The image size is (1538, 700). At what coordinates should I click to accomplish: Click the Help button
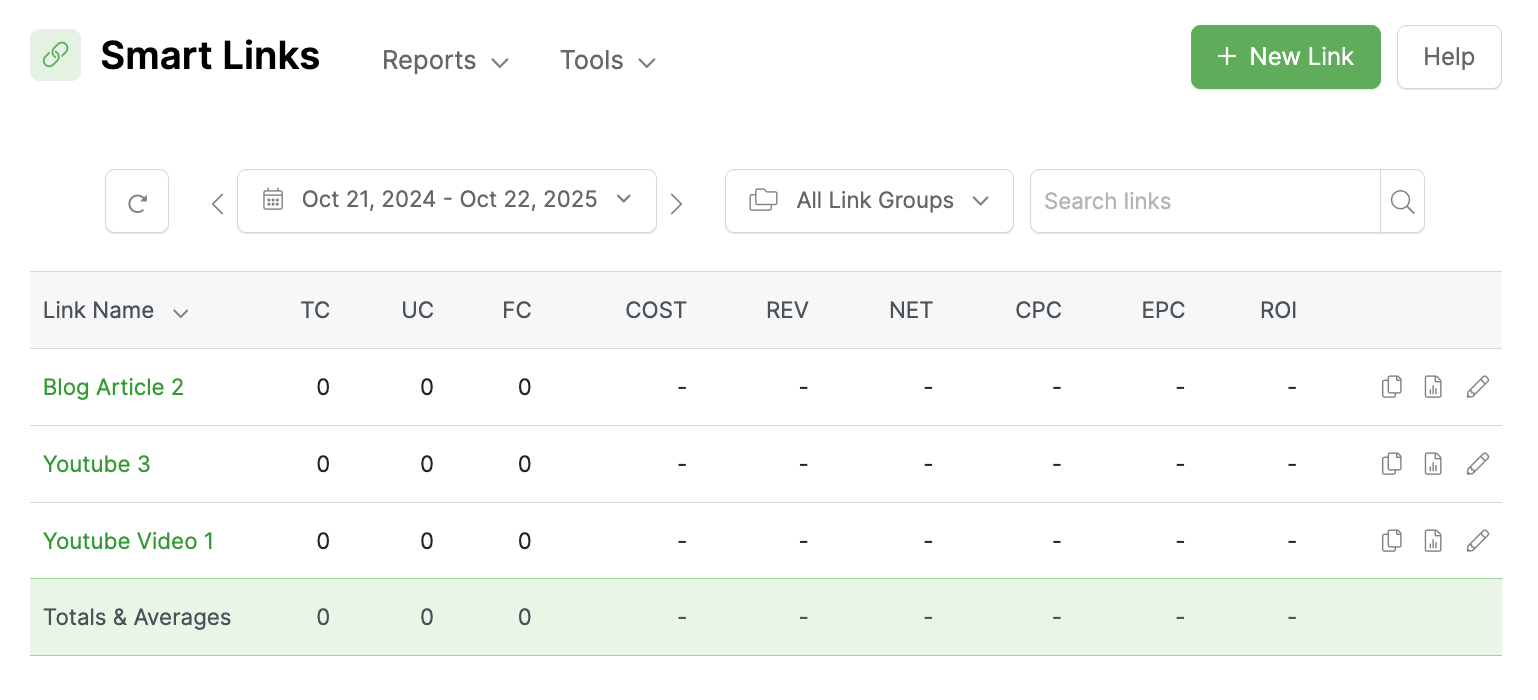[x=1448, y=57]
